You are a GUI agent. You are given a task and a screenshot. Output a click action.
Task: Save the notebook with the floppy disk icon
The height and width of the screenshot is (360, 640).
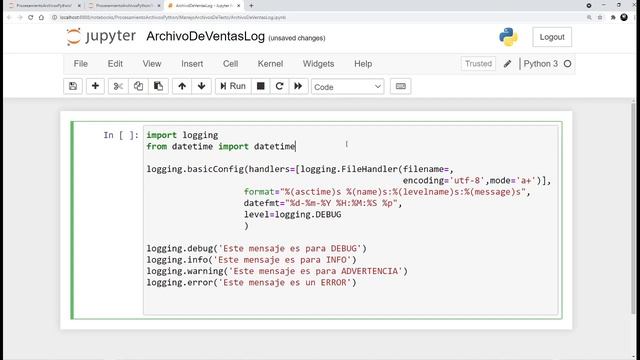pyautogui.click(x=73, y=86)
